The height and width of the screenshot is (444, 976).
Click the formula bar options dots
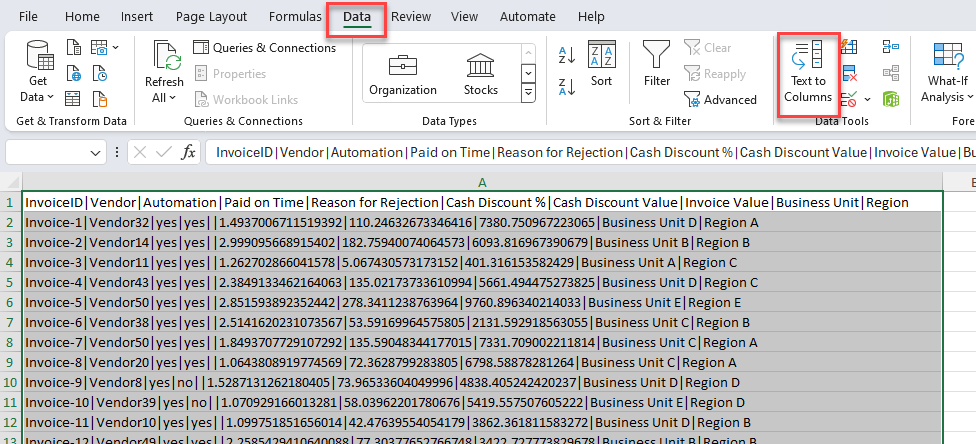pos(117,153)
